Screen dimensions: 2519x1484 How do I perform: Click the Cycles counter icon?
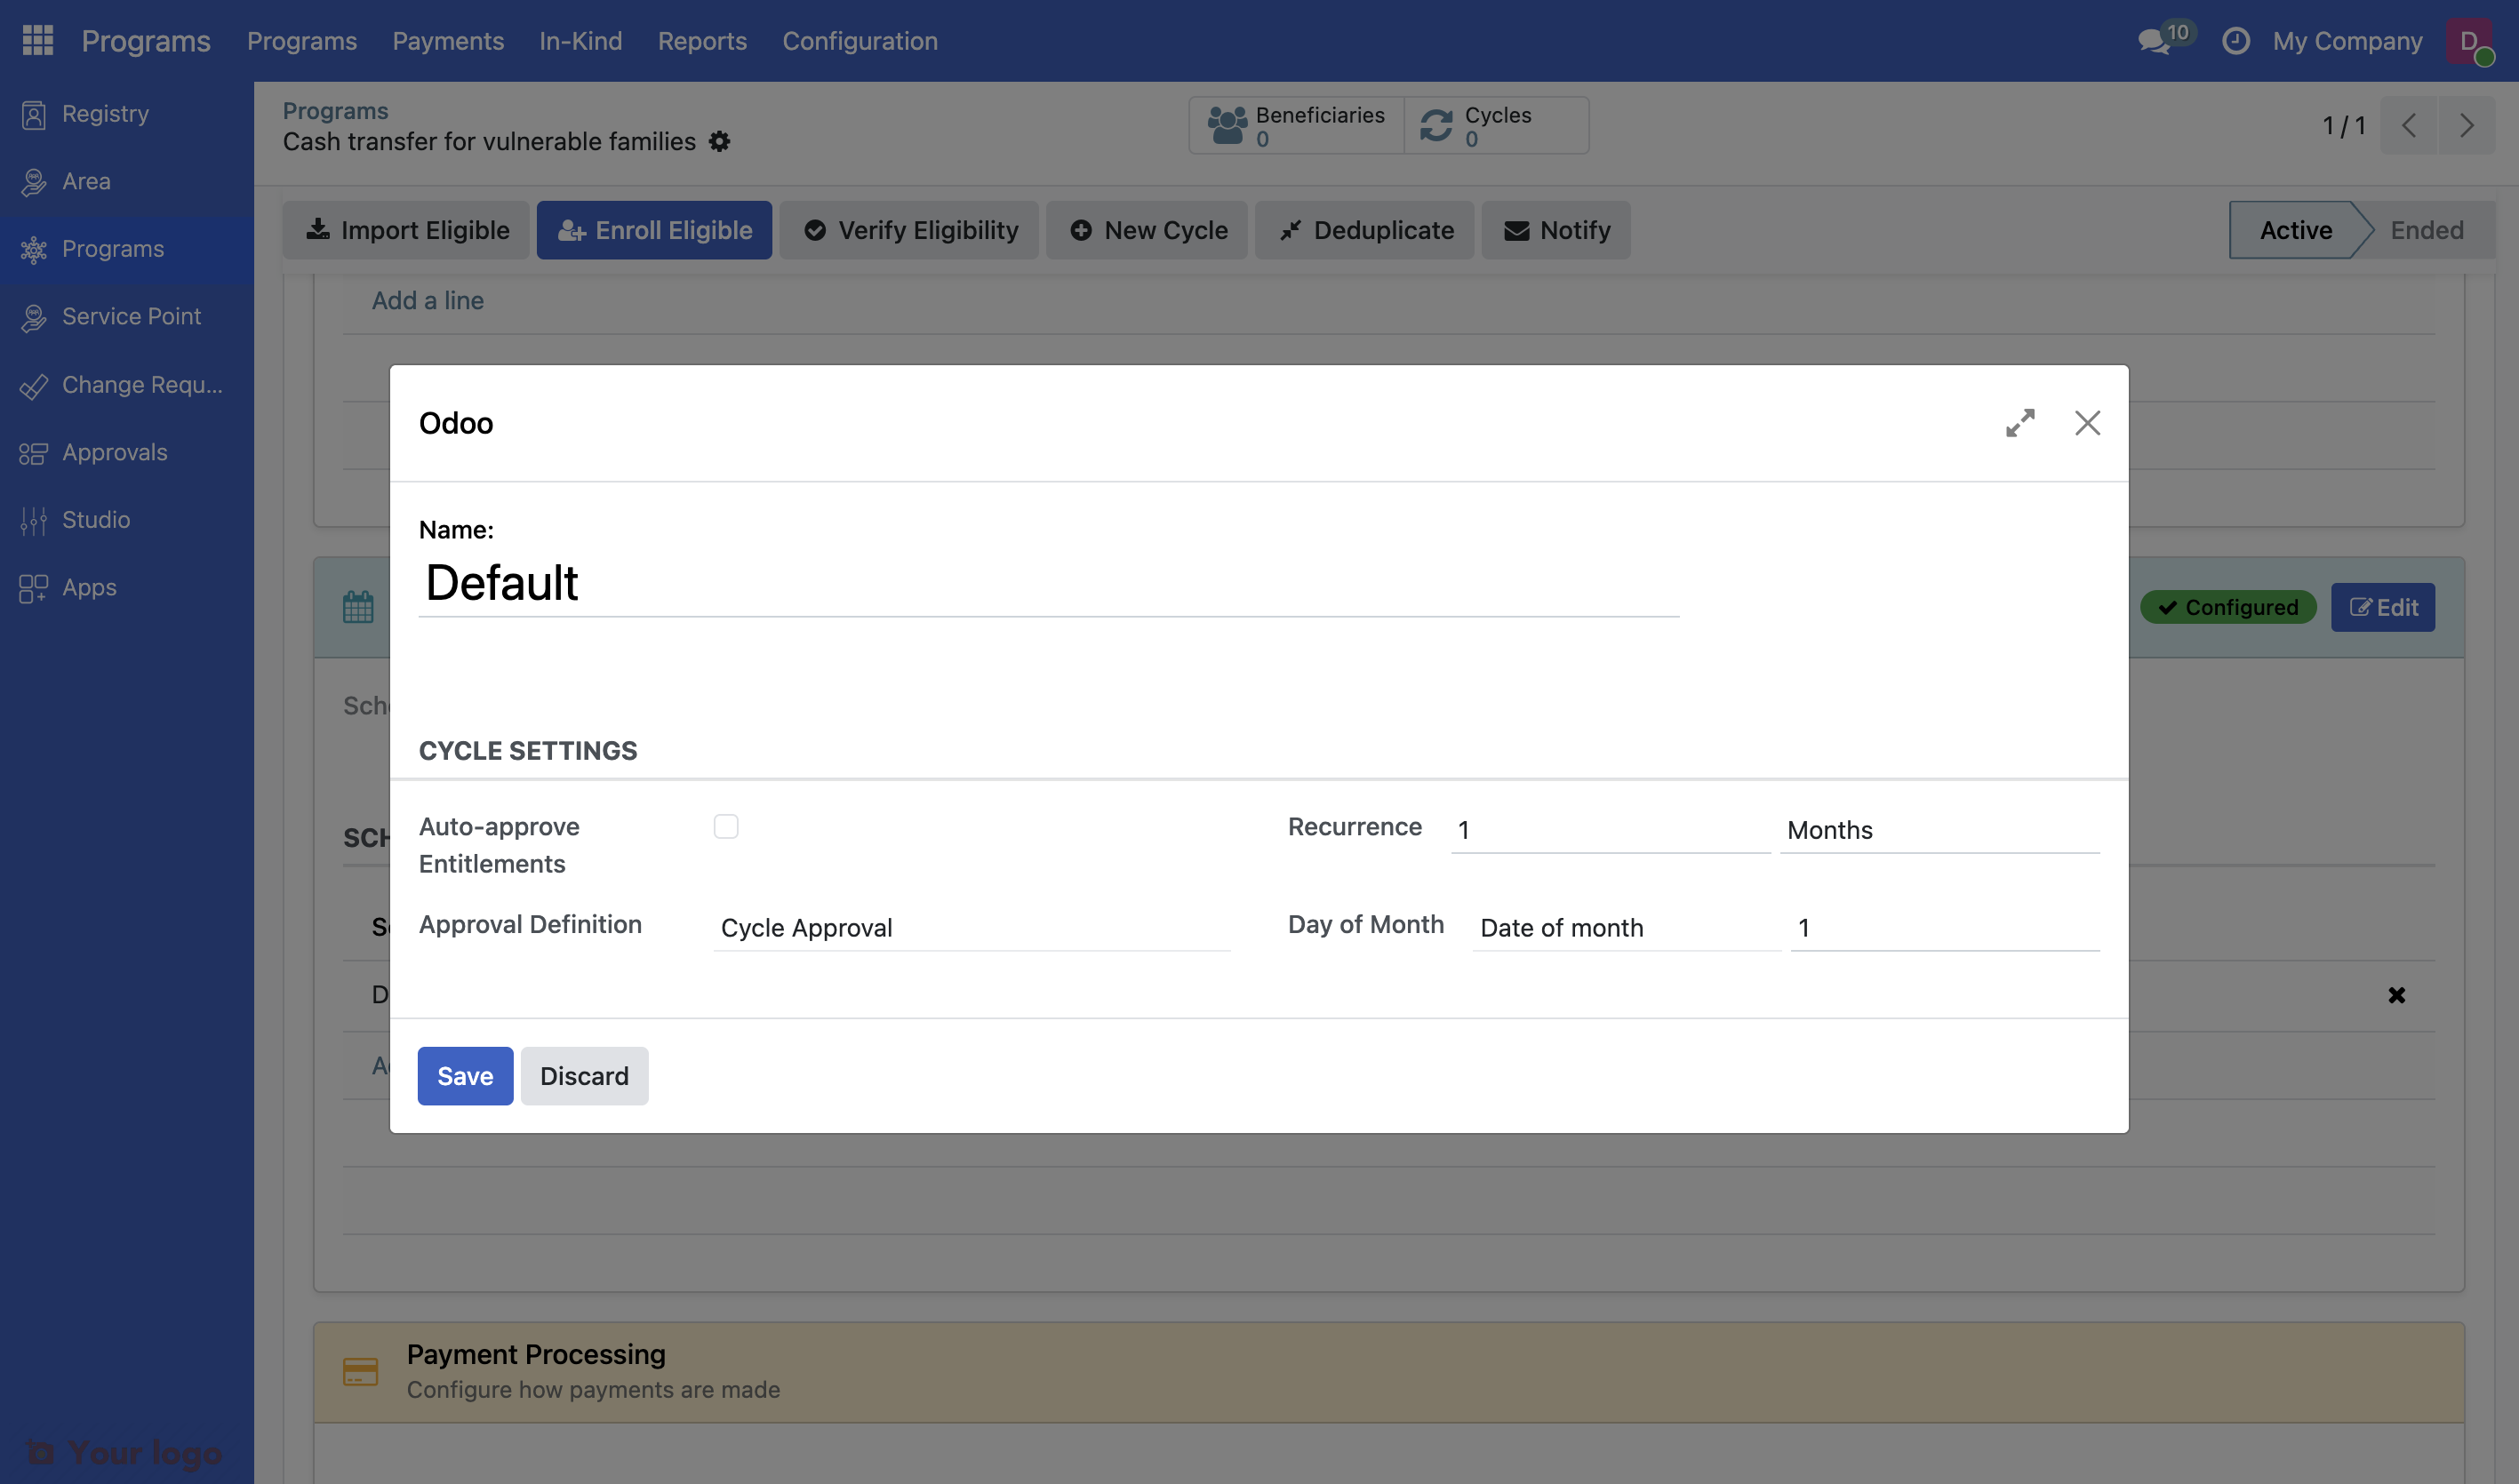click(x=1438, y=124)
